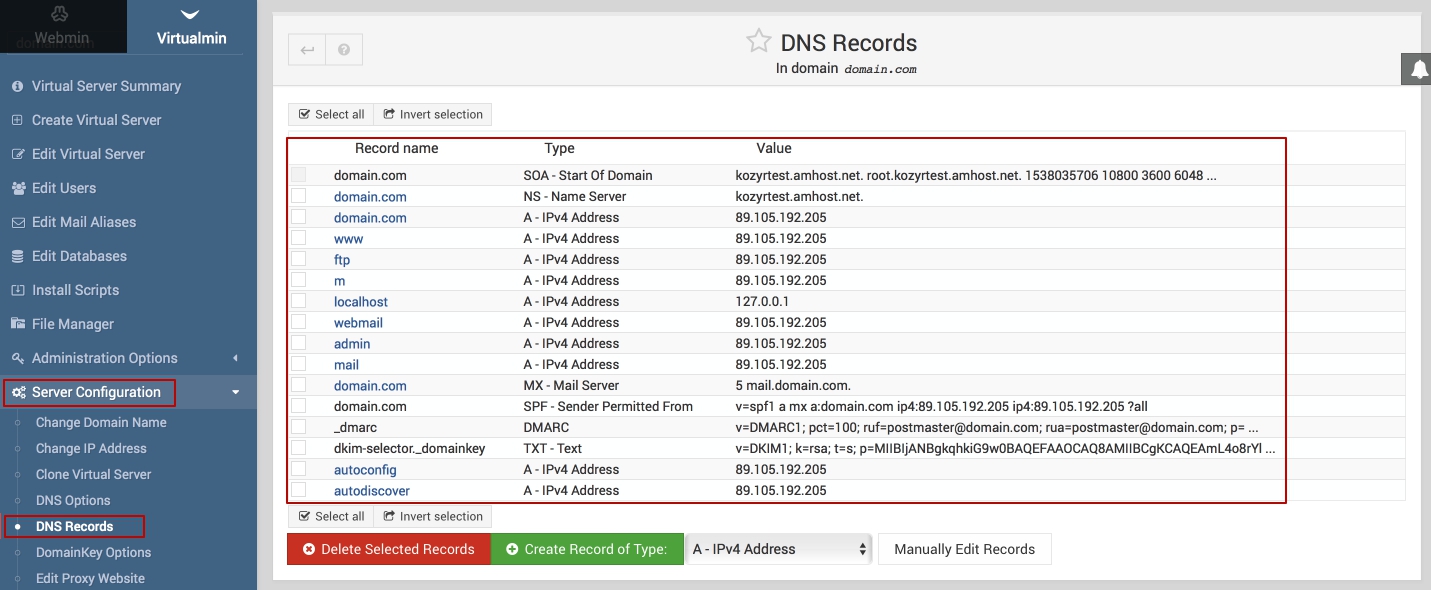Click the help question mark icon
Viewport: 1431px width, 590px height.
pos(344,50)
